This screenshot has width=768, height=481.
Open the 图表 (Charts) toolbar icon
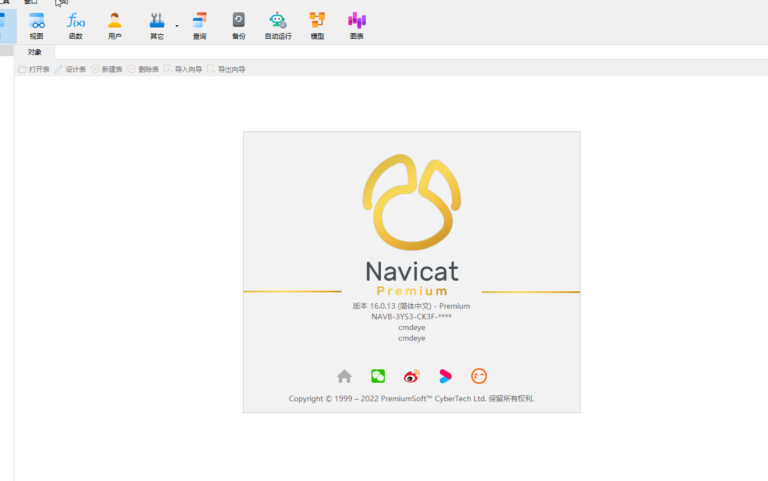point(357,26)
